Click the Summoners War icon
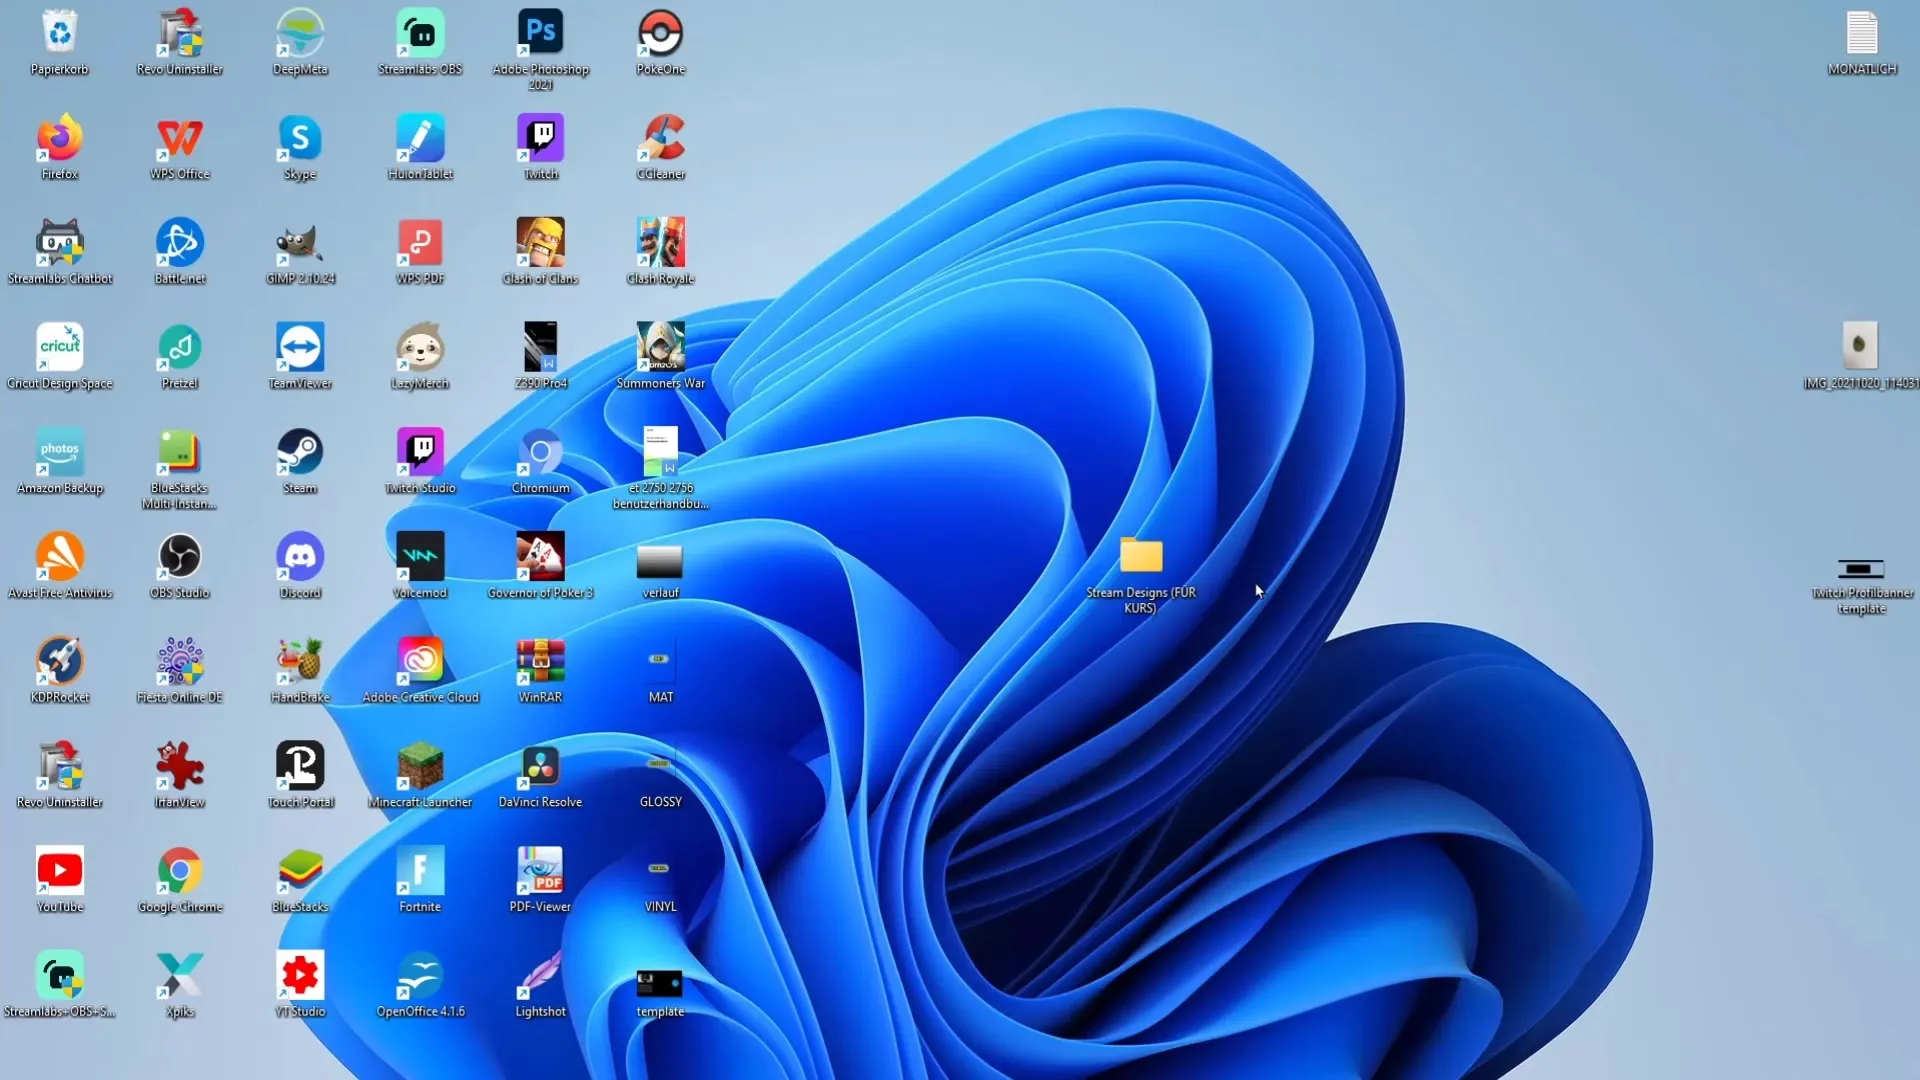Screen dimensions: 1920x1080 660,347
